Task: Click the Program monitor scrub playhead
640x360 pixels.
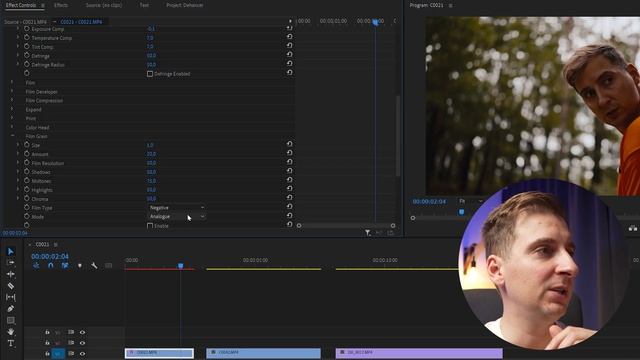Action: (462, 212)
